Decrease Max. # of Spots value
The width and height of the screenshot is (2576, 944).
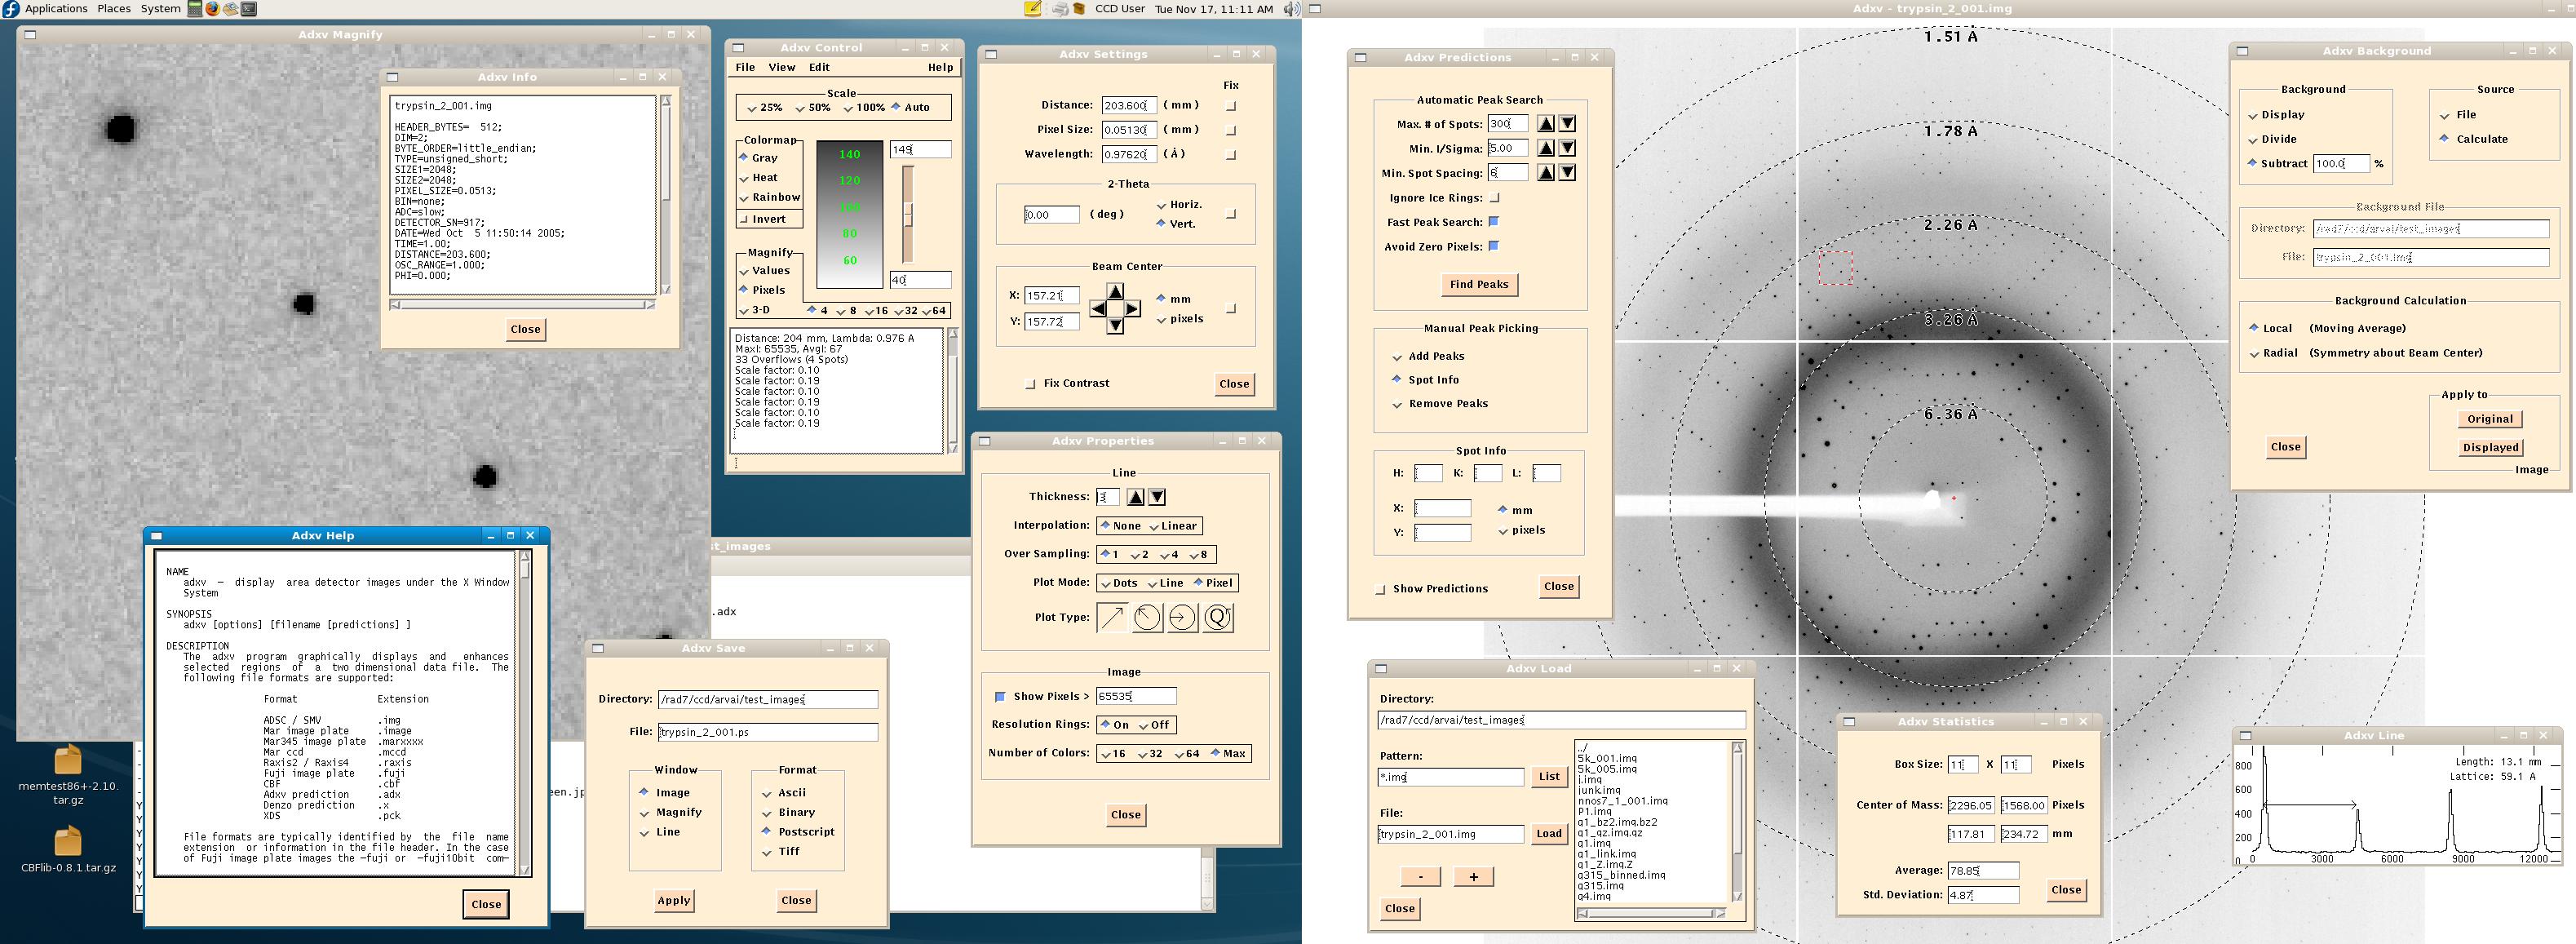1568,124
